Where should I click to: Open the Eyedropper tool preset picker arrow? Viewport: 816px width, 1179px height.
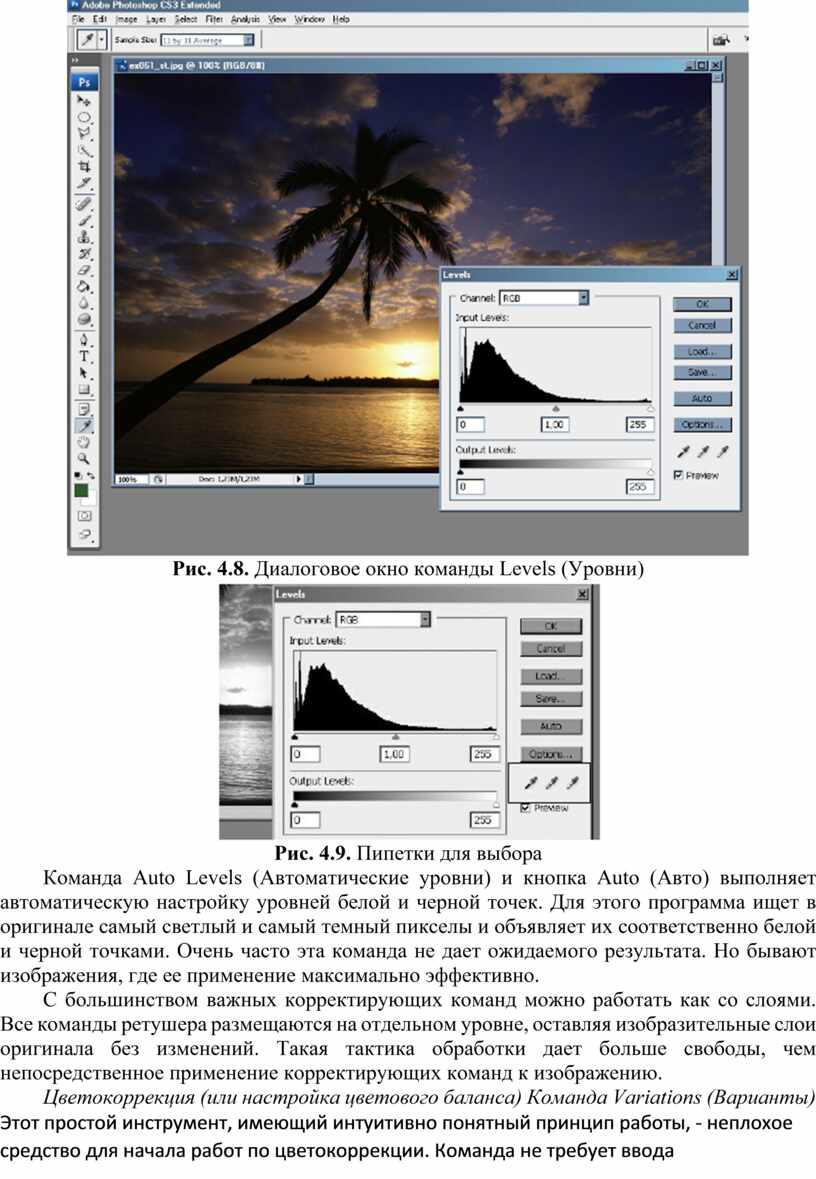tap(102, 39)
